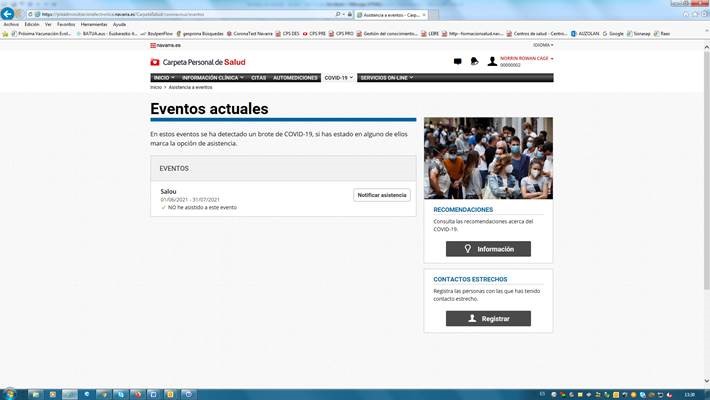Expand the INICIO menu
This screenshot has width=710, height=400.
(164, 77)
